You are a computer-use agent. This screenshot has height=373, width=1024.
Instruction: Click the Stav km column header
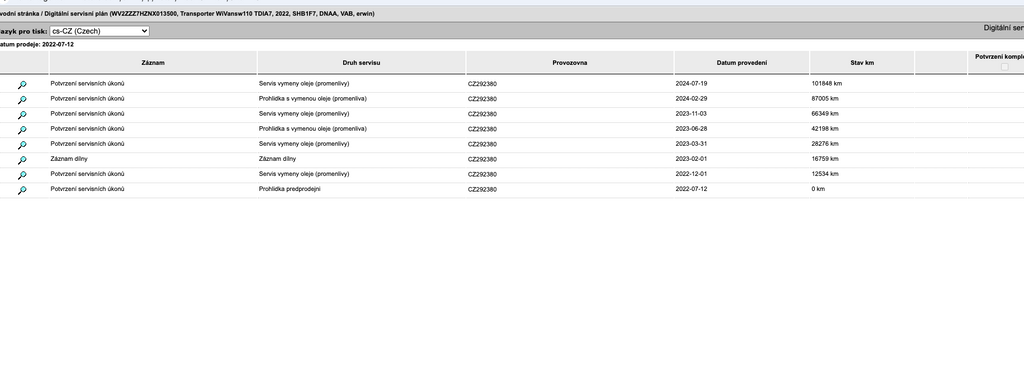click(862, 63)
